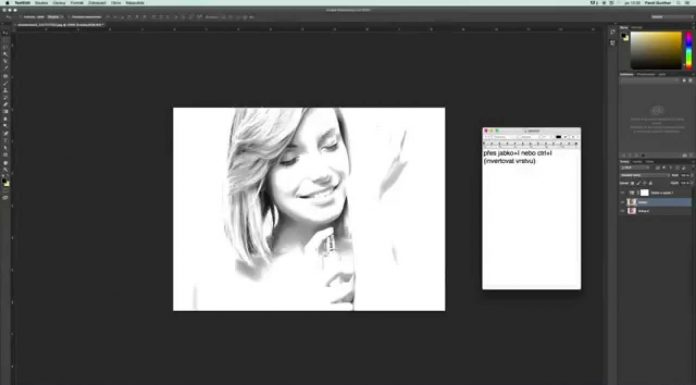Select the Dodge tool

point(5,126)
